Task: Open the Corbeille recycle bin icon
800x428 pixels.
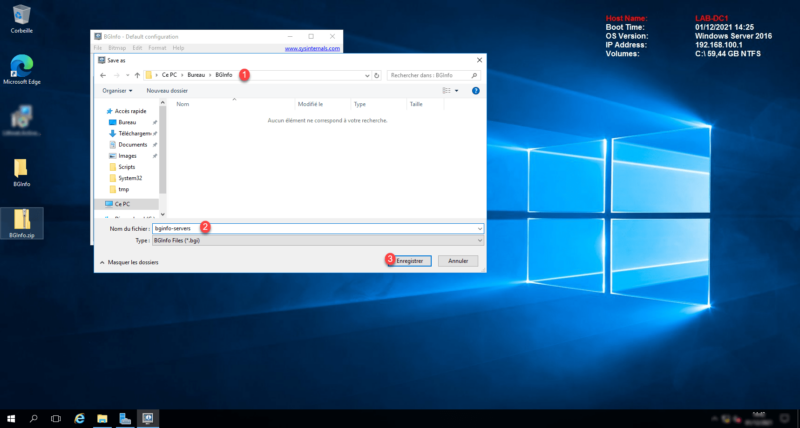Action: (21, 19)
